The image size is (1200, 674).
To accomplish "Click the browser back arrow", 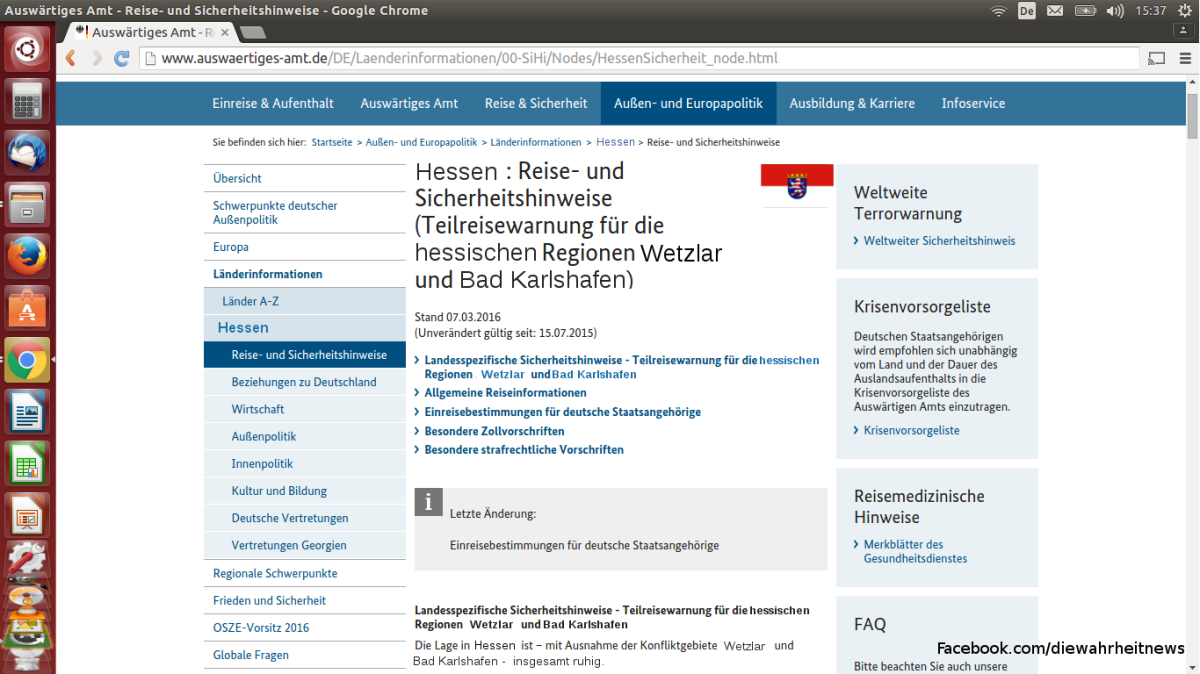I will pyautogui.click(x=71, y=58).
